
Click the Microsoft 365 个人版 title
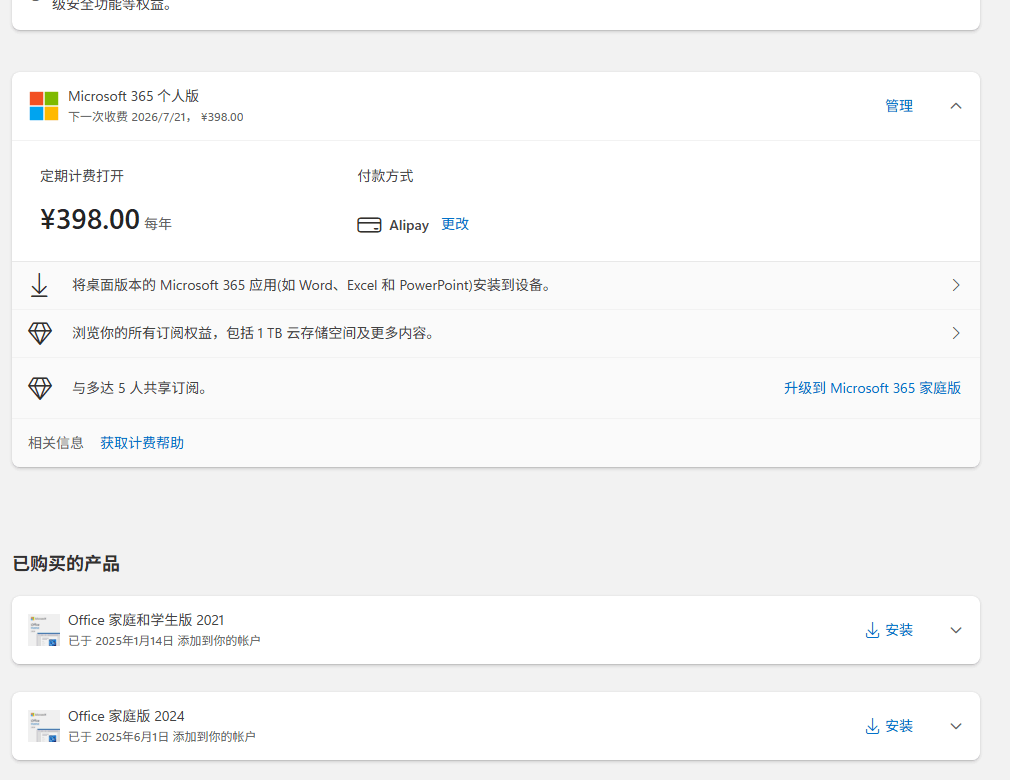point(133,96)
